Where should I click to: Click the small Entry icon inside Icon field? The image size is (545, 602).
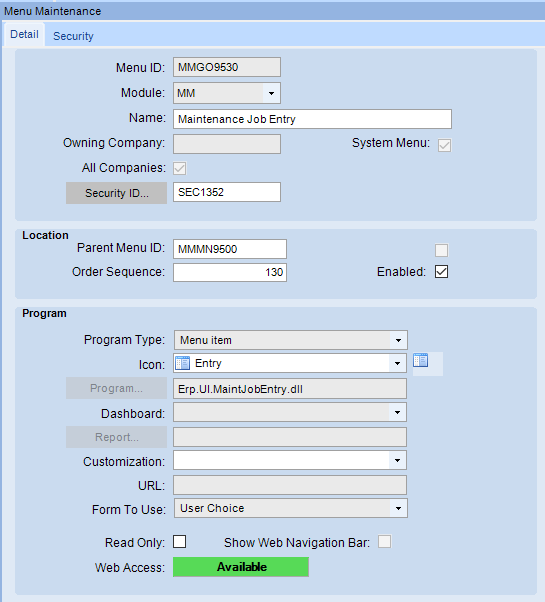(182, 363)
